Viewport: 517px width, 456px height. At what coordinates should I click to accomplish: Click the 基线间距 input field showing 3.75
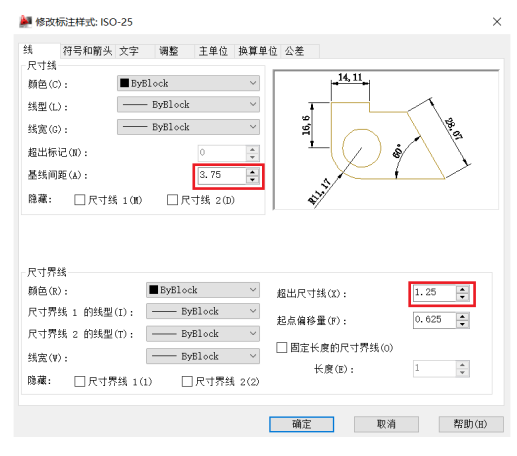click(x=222, y=176)
